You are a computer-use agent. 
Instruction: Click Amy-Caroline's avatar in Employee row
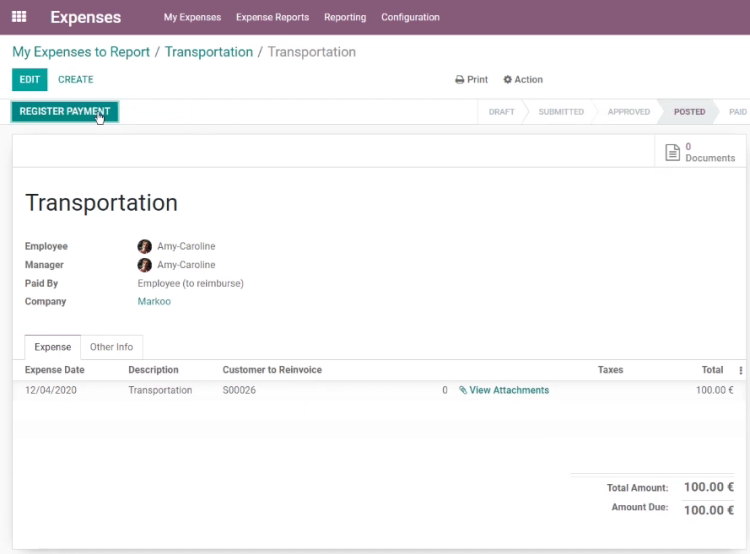144,246
